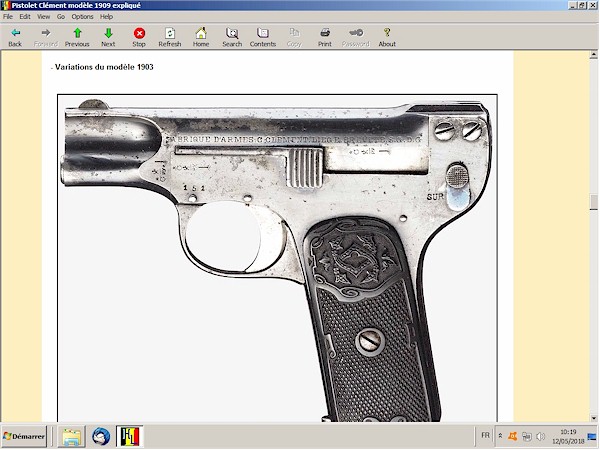This screenshot has height=450, width=600.
Task: Refresh the current page
Action: (x=170, y=37)
